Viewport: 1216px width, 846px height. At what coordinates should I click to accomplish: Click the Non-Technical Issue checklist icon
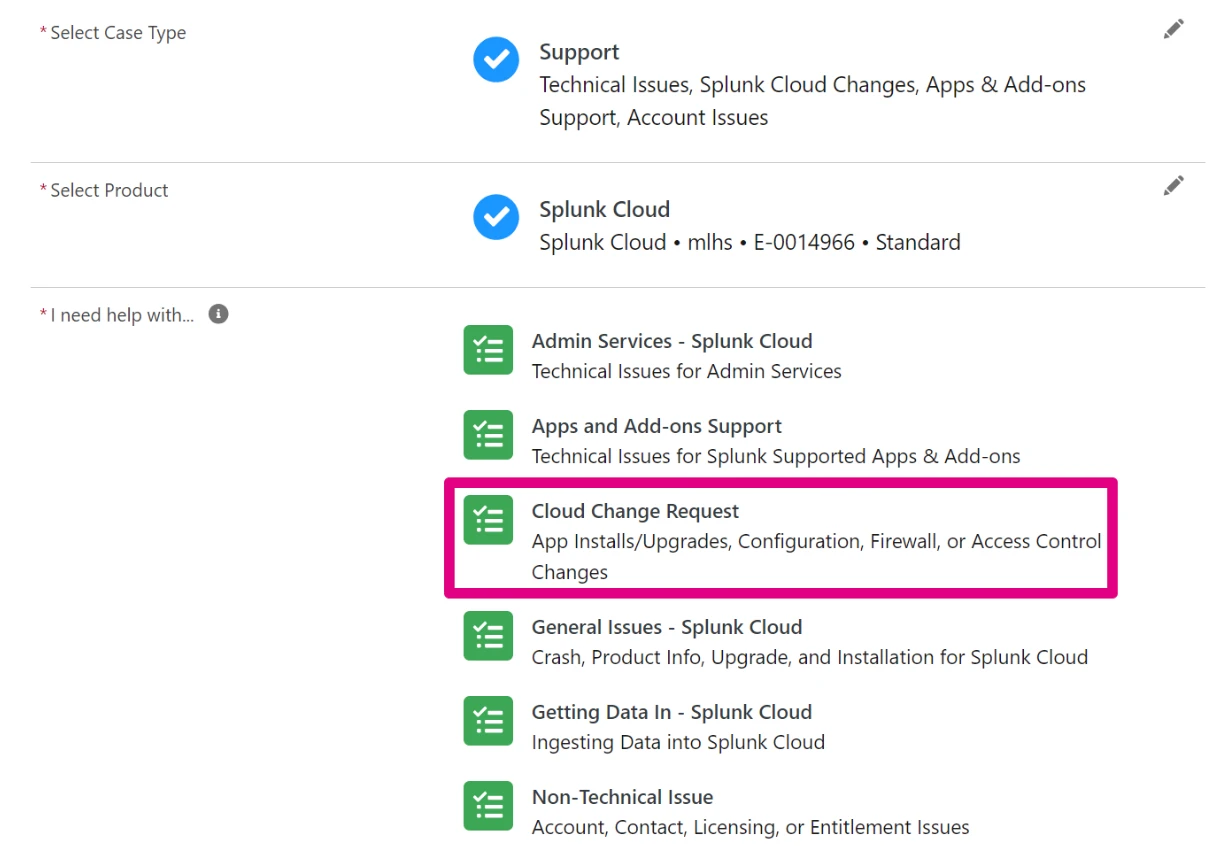pyautogui.click(x=488, y=806)
